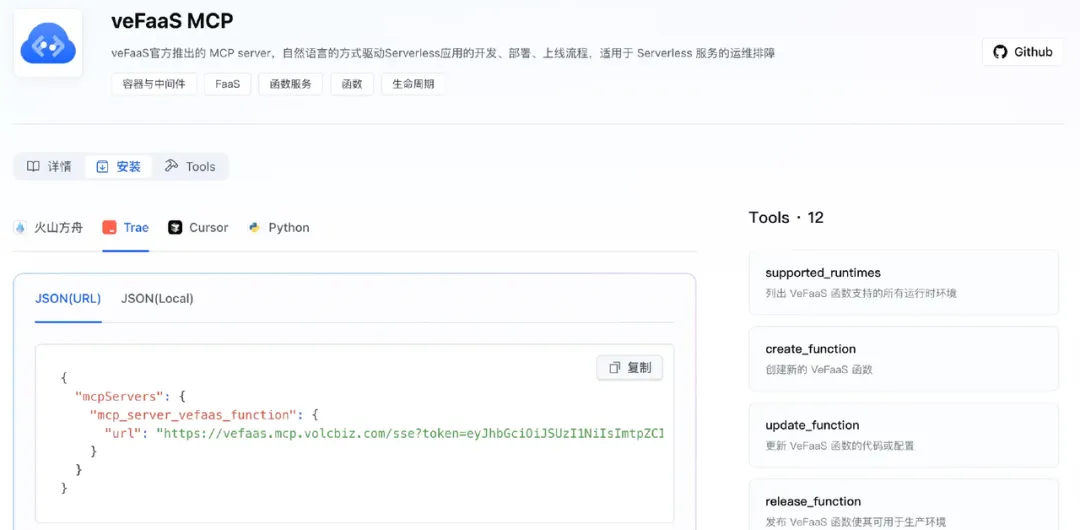The width and height of the screenshot is (1080, 530).
Task: Open the create_function tool card
Action: click(x=903, y=359)
